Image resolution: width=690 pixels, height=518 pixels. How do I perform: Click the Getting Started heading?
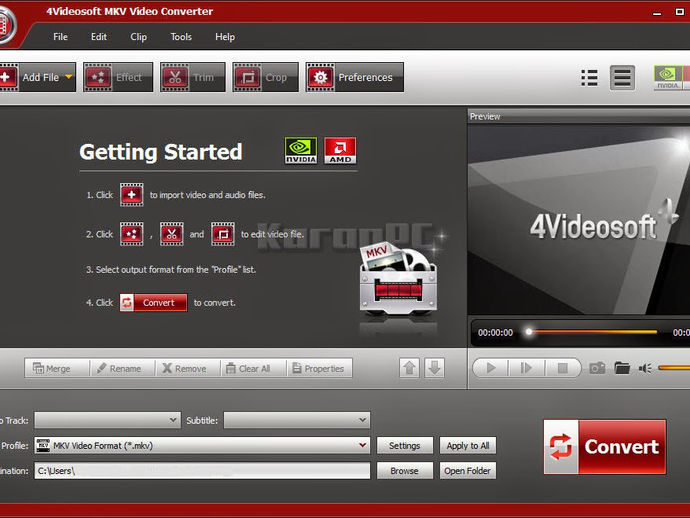[x=161, y=152]
